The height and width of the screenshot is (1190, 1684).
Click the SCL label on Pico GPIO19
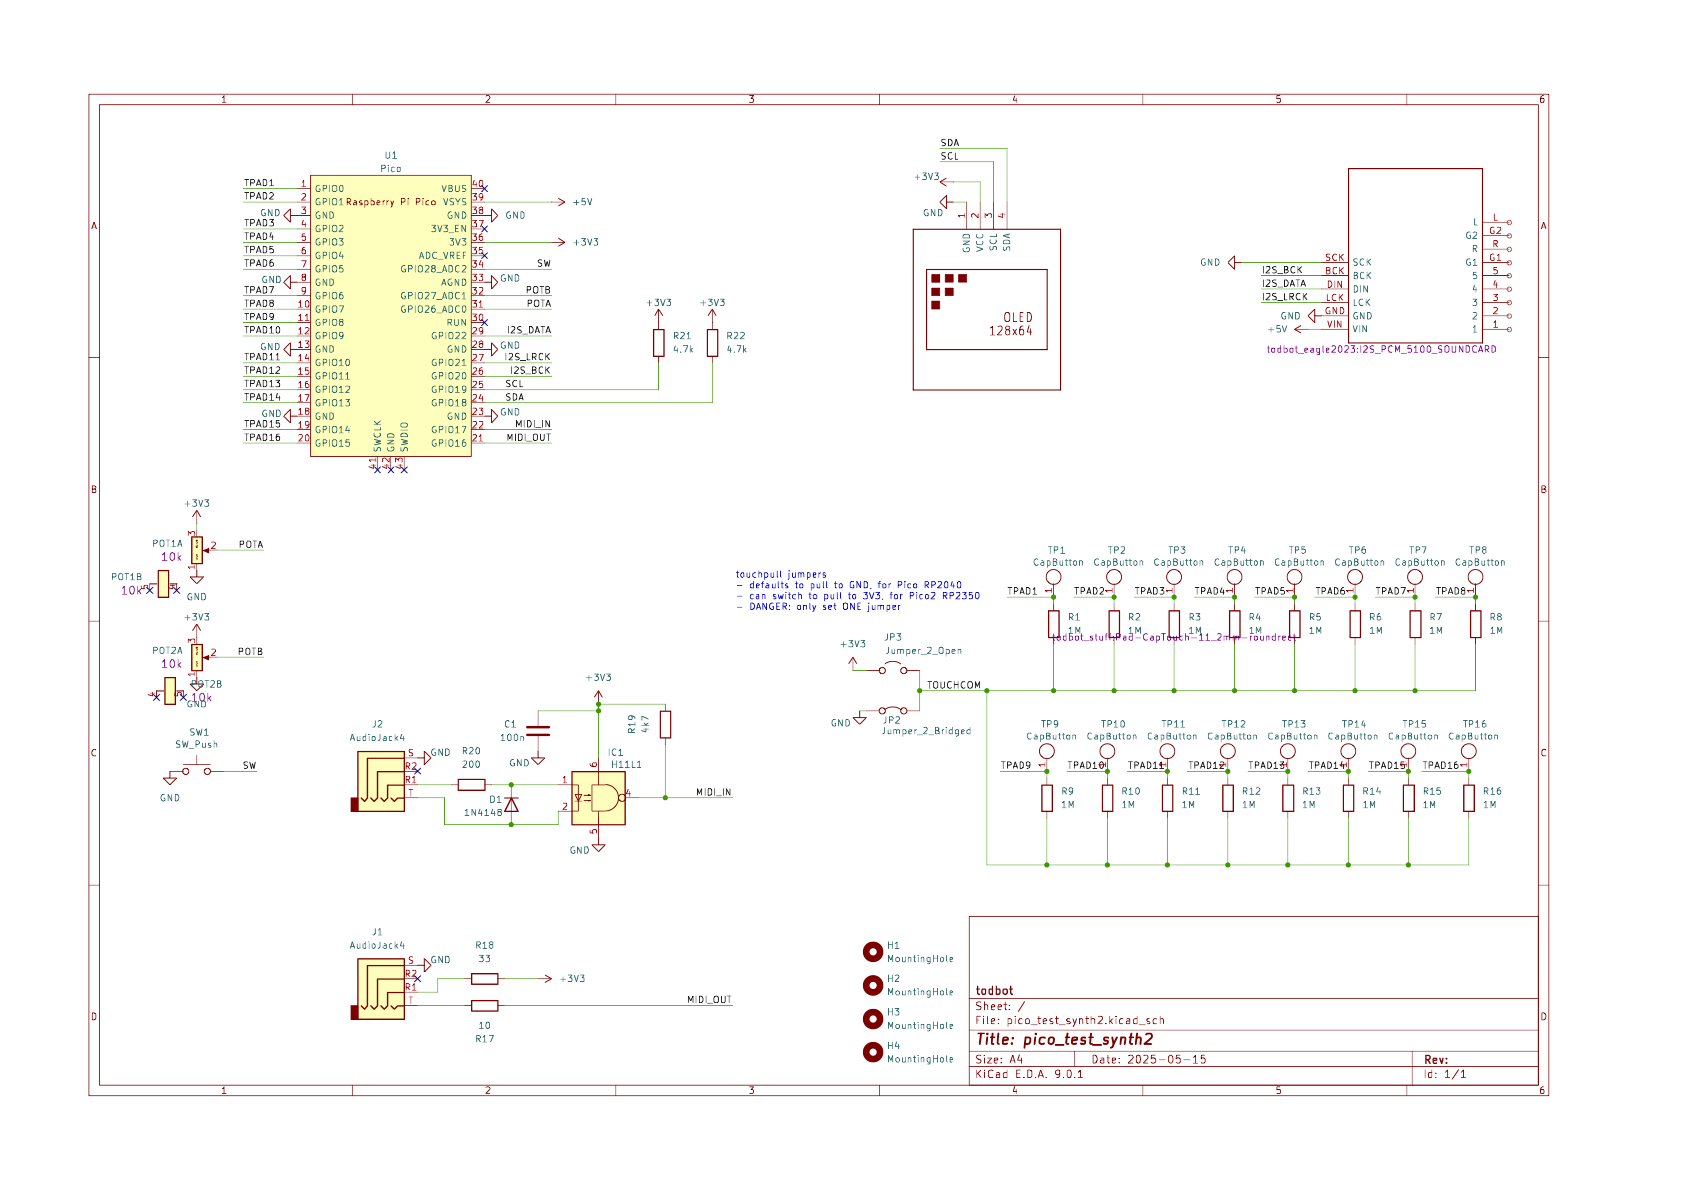tap(515, 384)
